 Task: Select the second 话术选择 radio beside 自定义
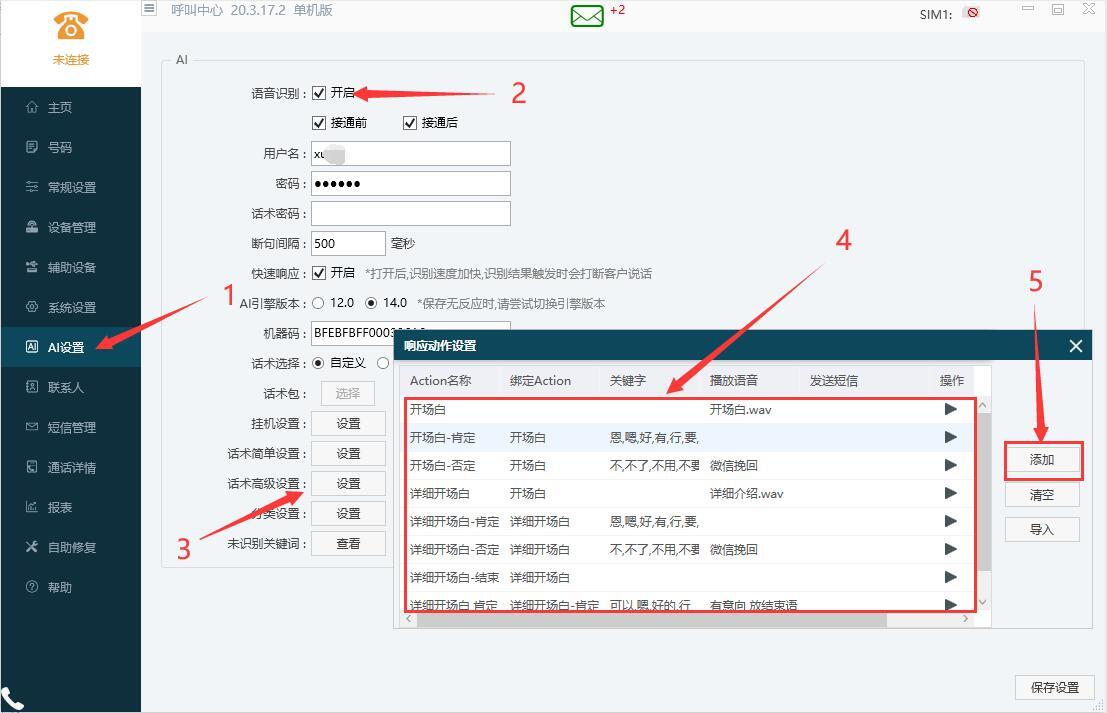click(383, 363)
